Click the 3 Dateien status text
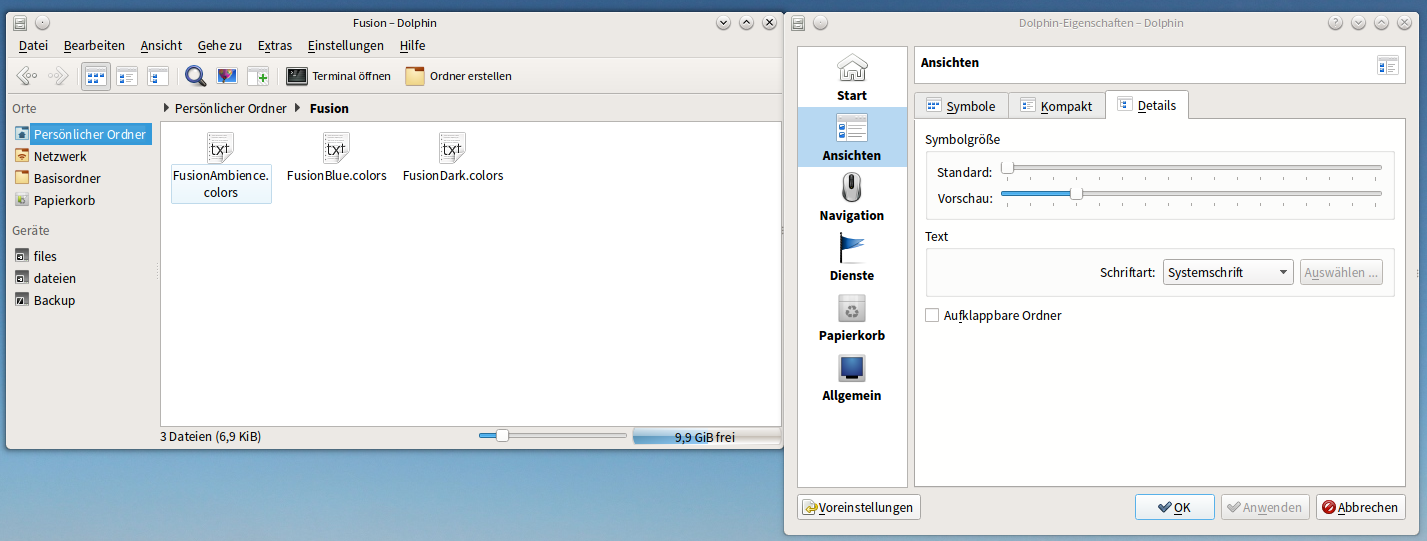This screenshot has width=1427, height=541. 211,437
